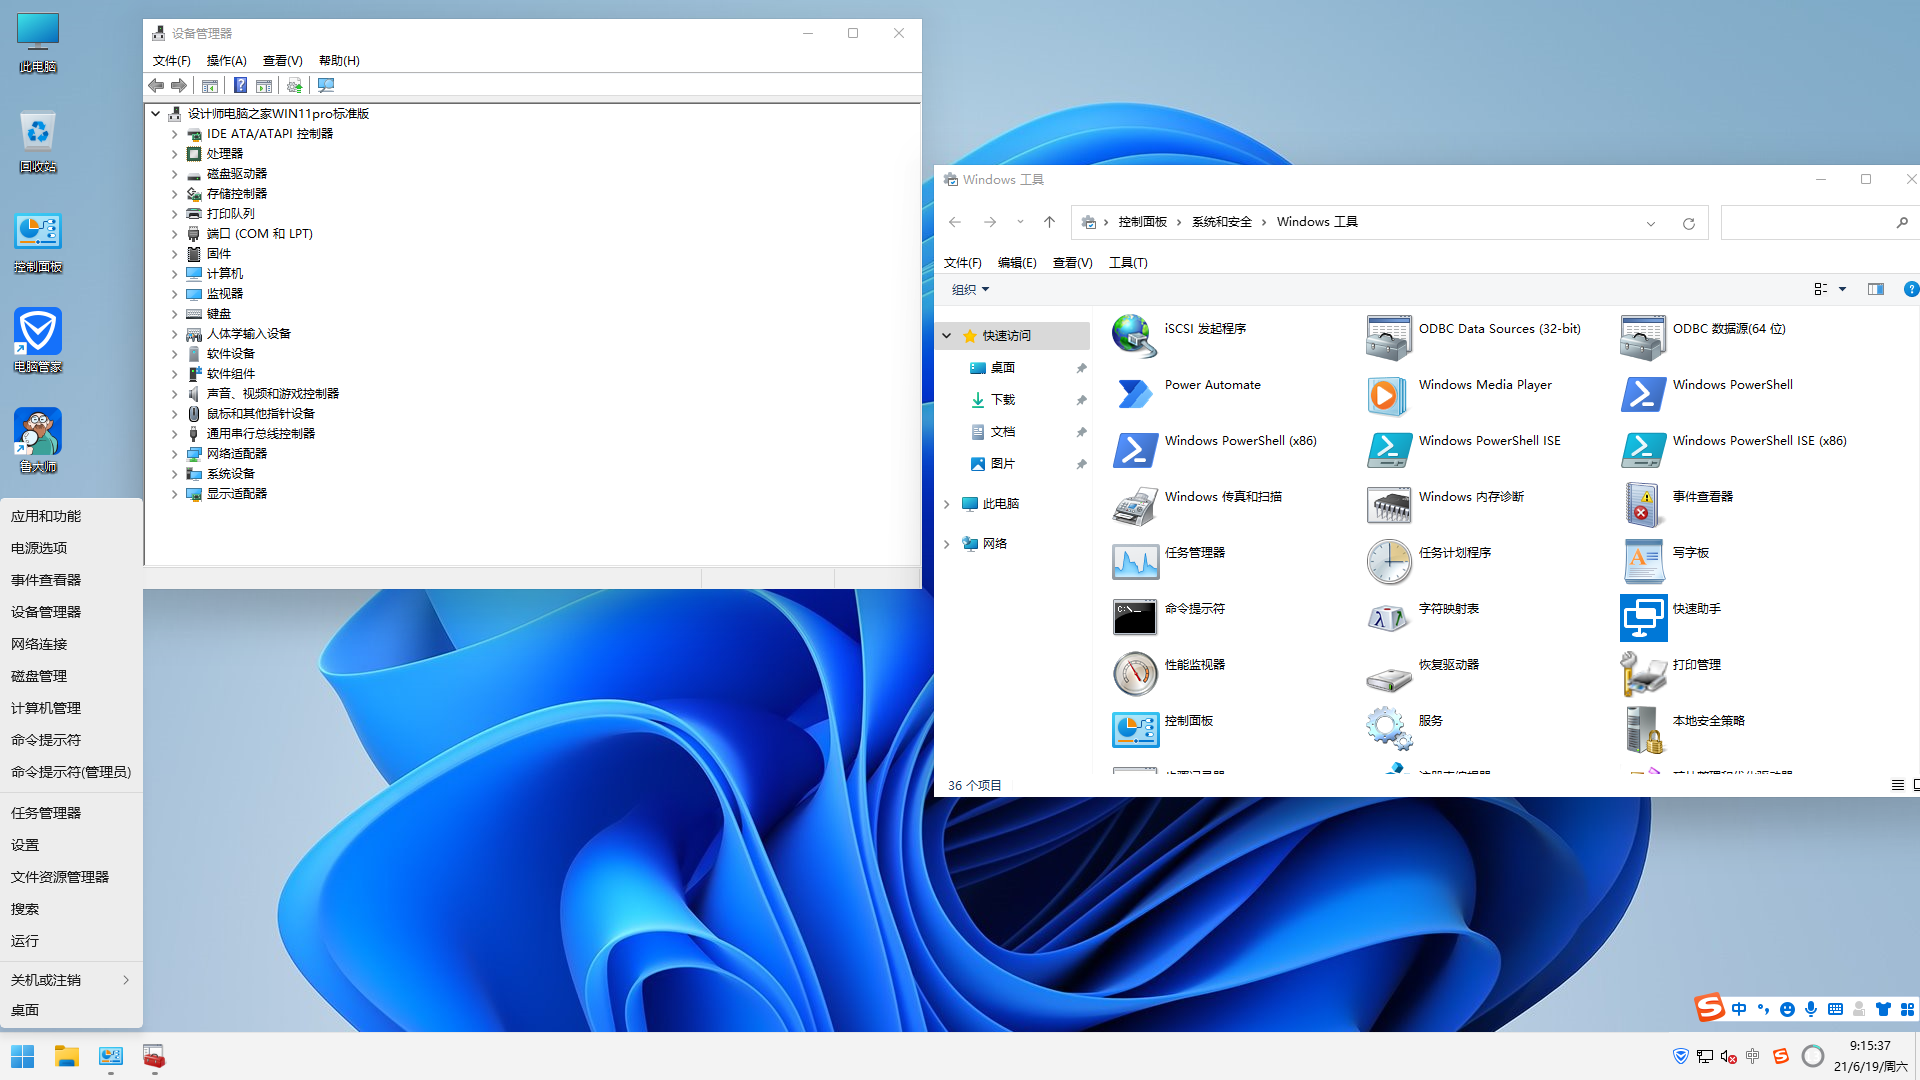Expand Display adapters node (显示适配器)
This screenshot has width=1920, height=1080.
(174, 494)
